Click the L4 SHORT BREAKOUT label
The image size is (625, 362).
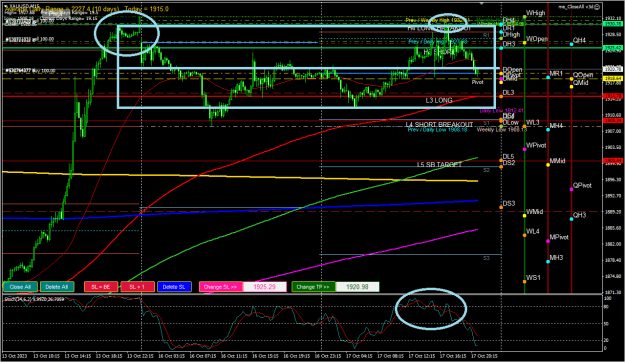(x=439, y=125)
